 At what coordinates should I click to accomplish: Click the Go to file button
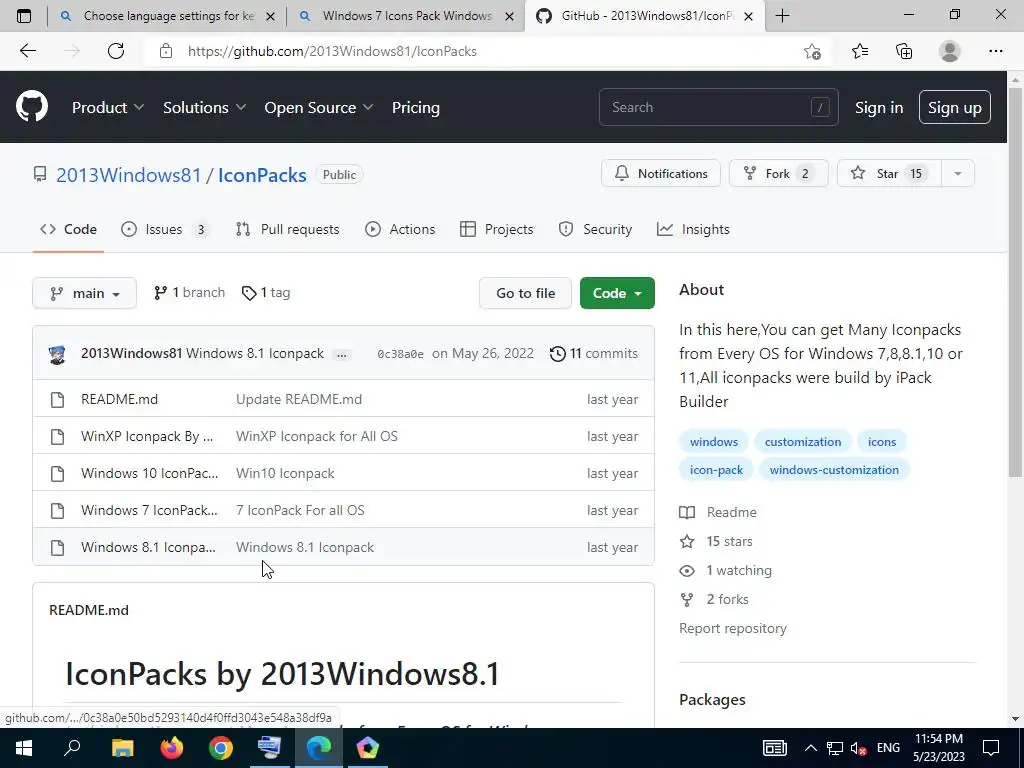[525, 293]
